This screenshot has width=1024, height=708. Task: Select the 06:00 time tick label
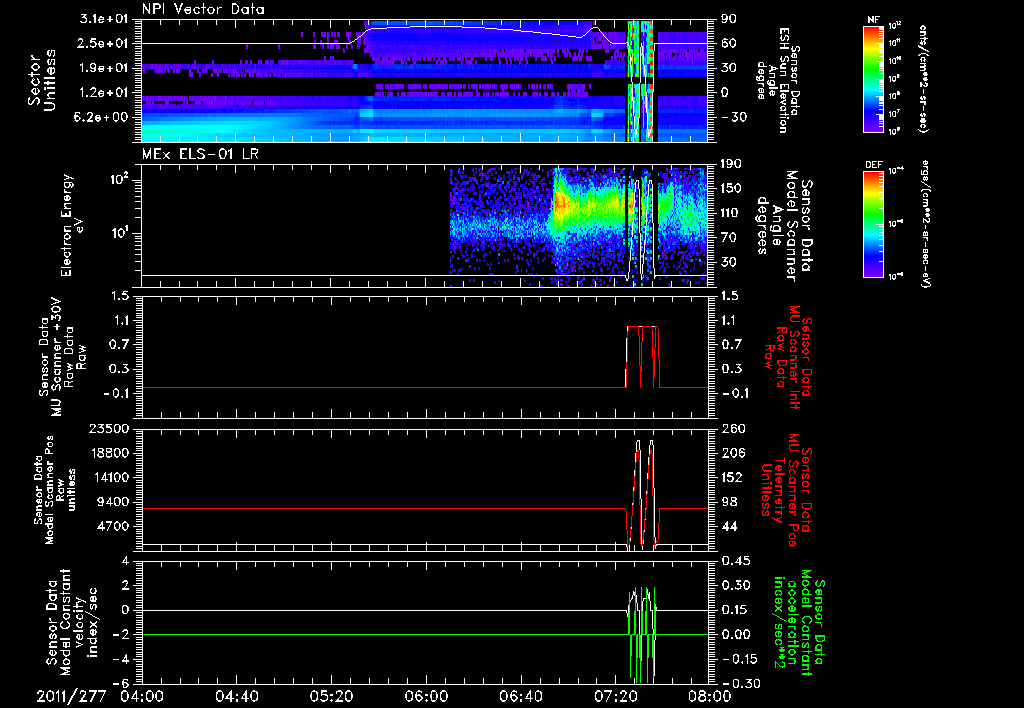[426, 696]
